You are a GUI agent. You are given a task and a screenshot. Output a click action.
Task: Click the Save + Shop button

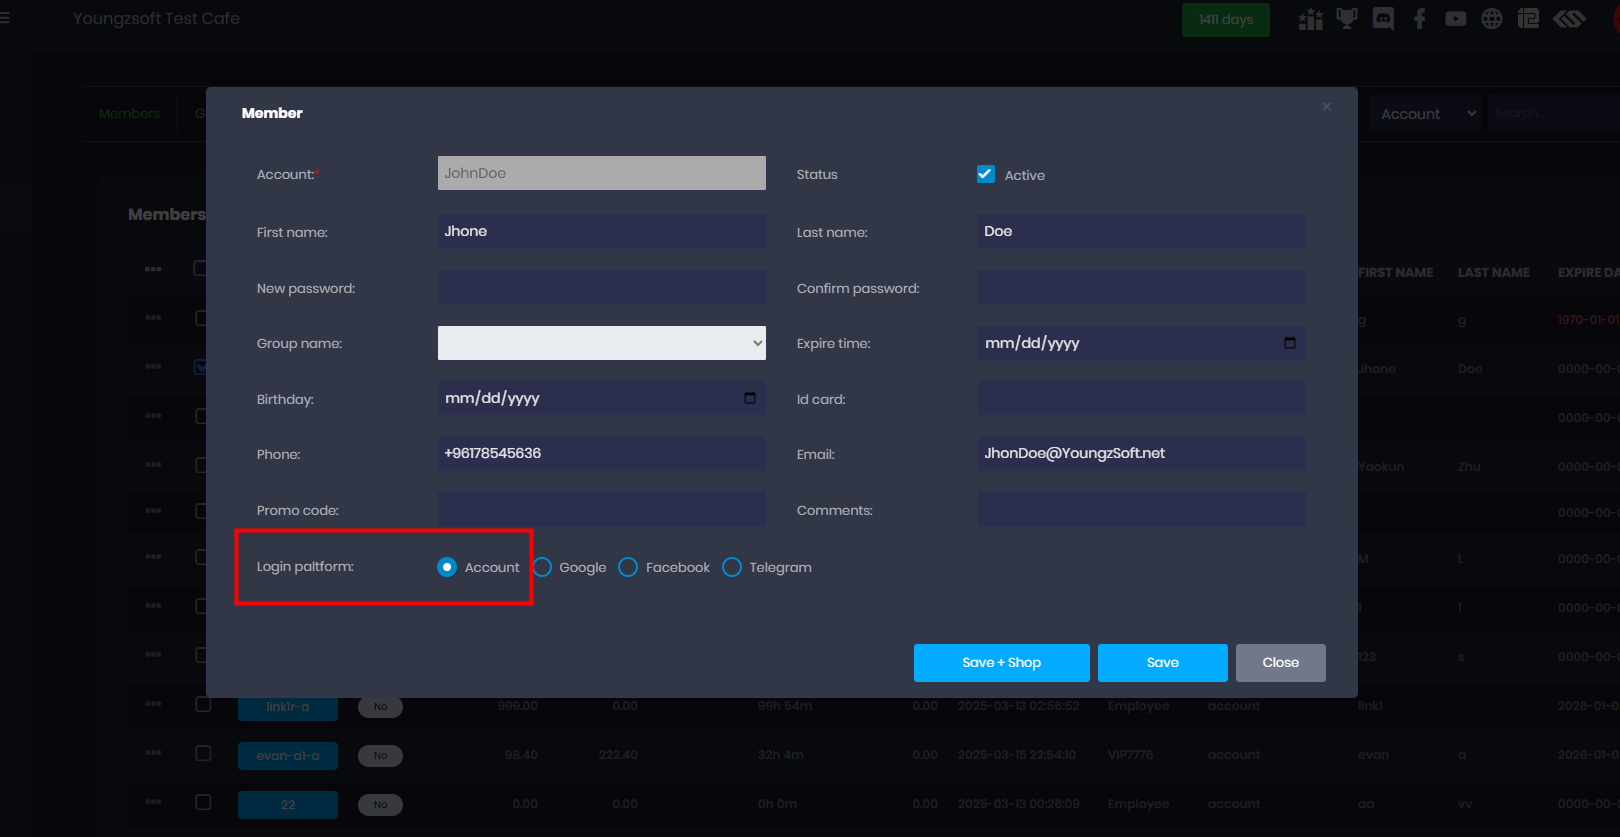pos(1001,663)
